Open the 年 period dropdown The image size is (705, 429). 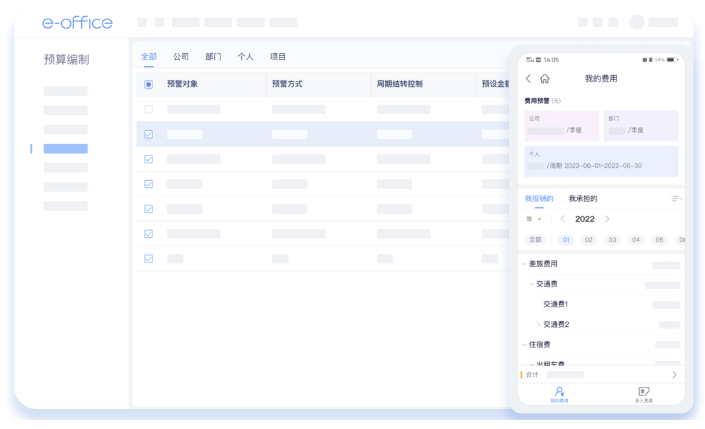534,219
